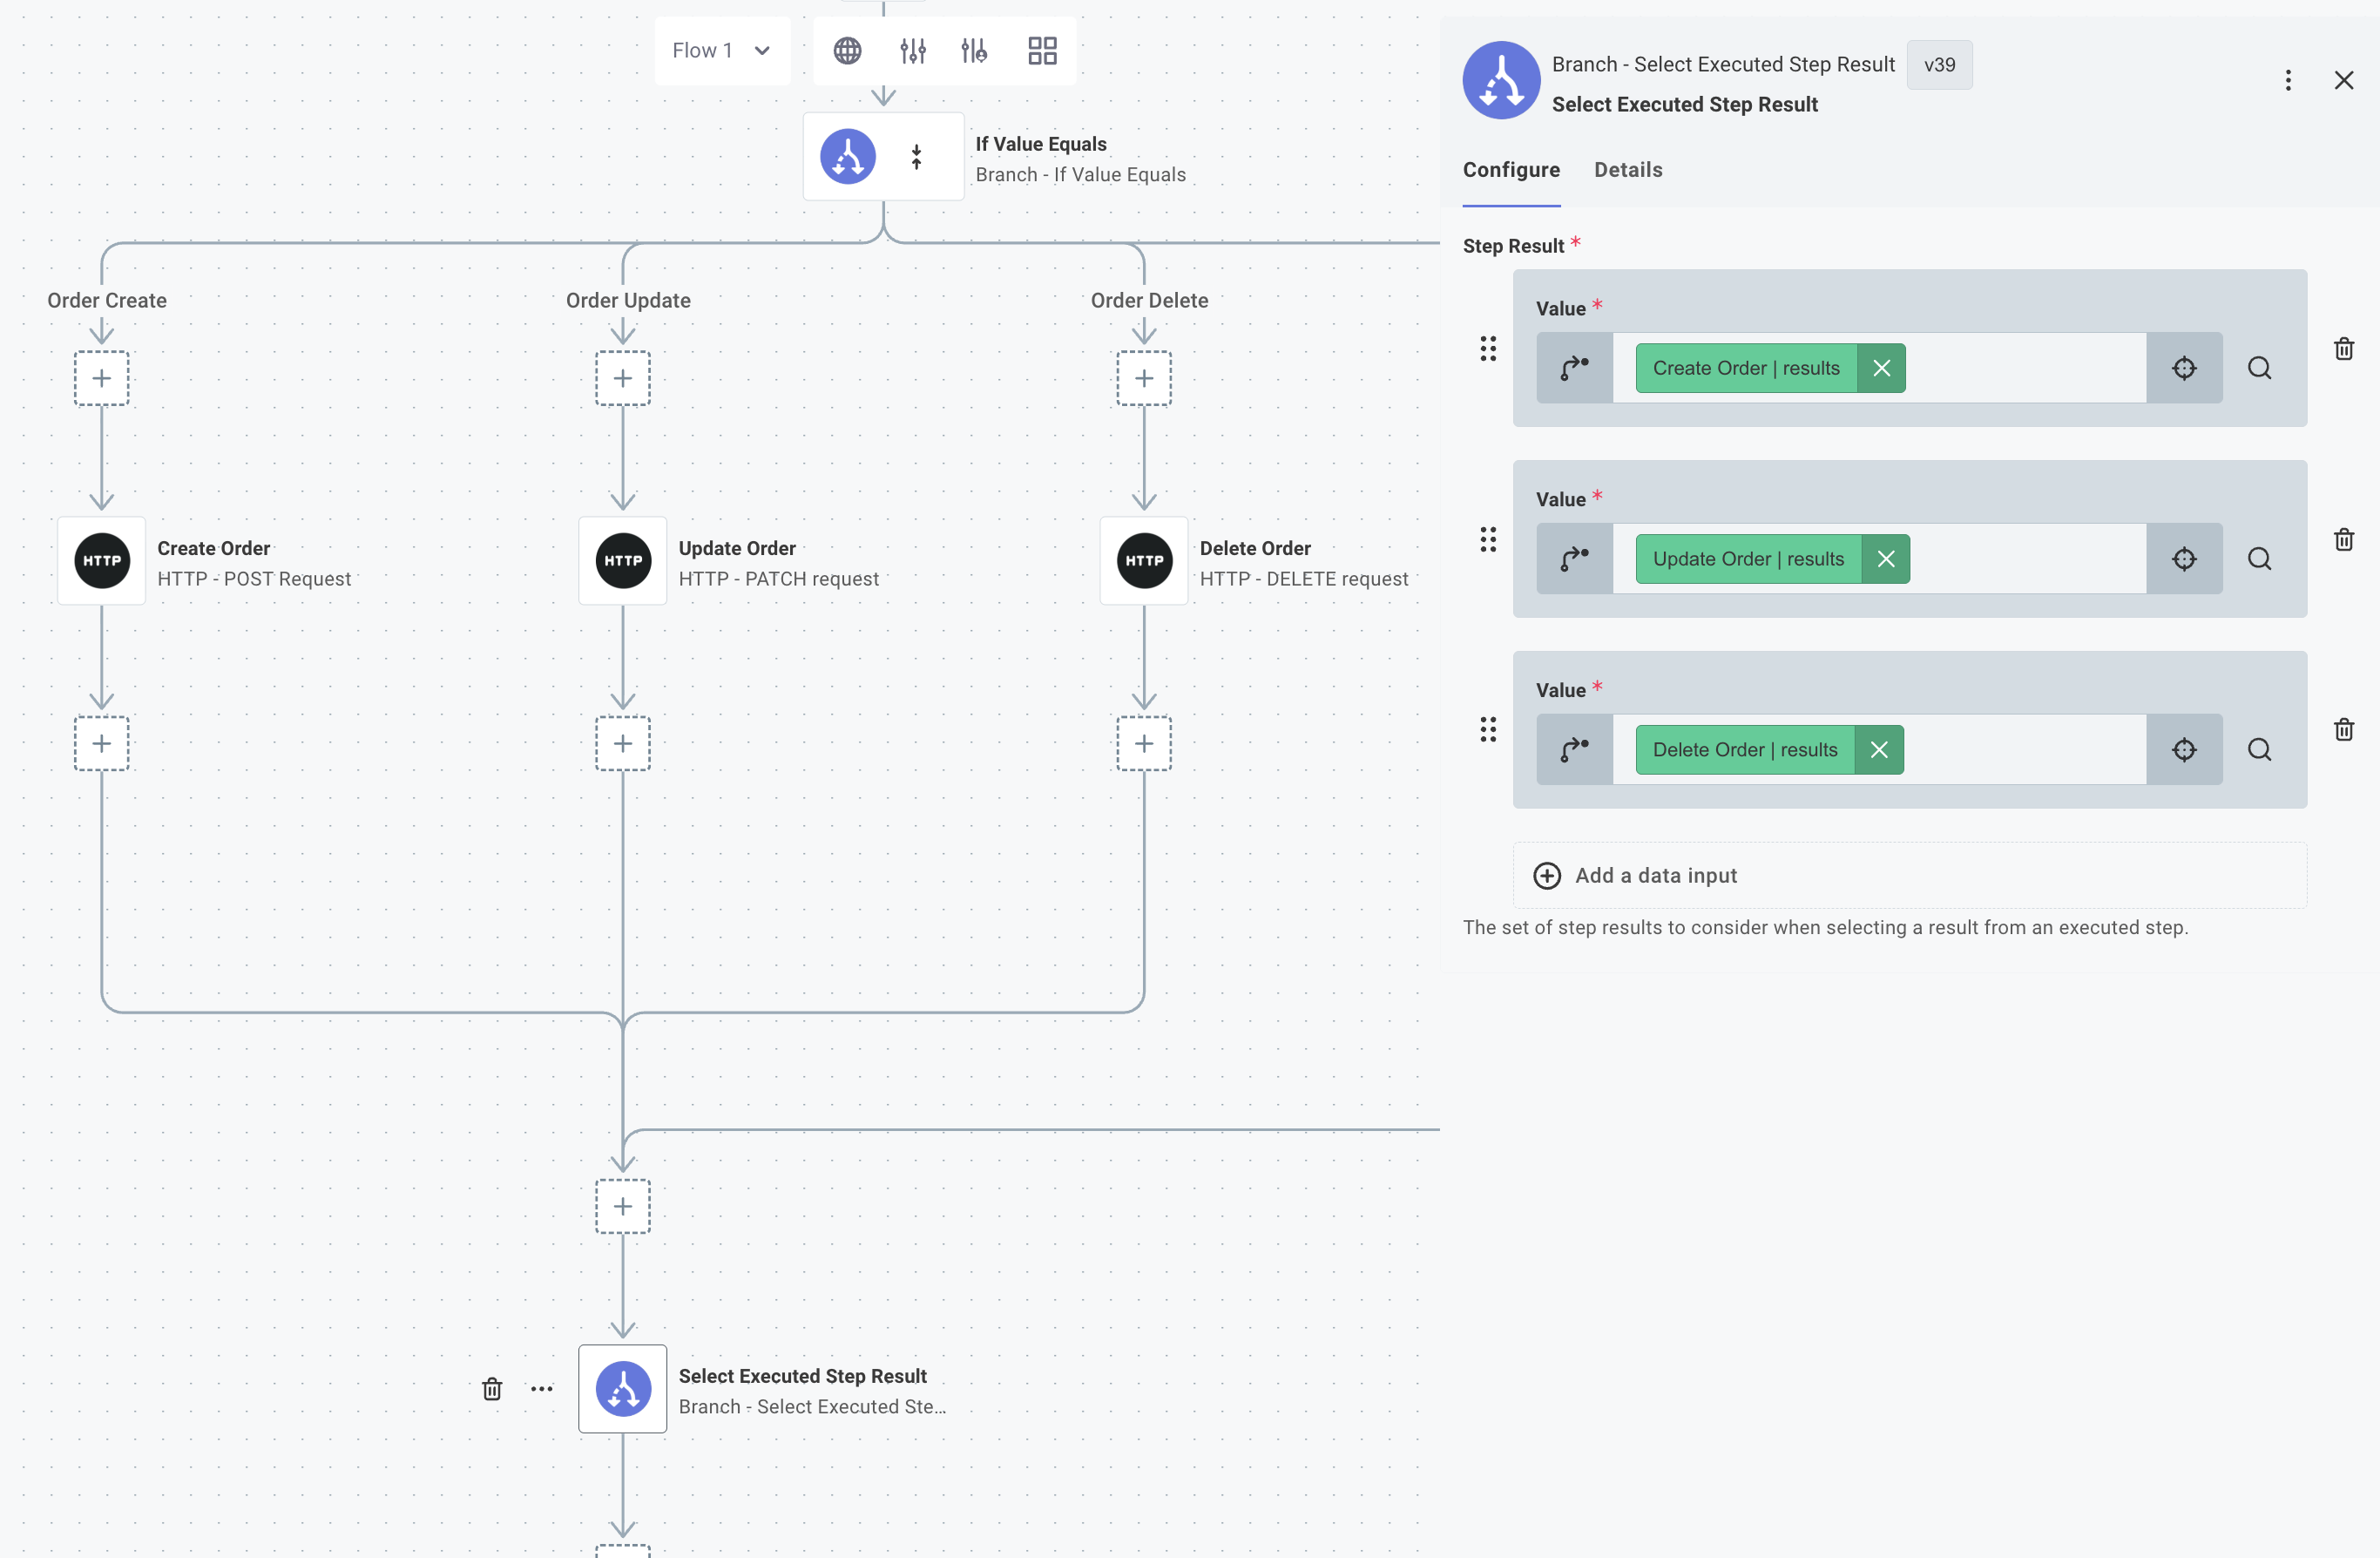Open the three-dot menu near Select Executed Step Result
This screenshot has height=1558, width=2380.
coord(542,1389)
